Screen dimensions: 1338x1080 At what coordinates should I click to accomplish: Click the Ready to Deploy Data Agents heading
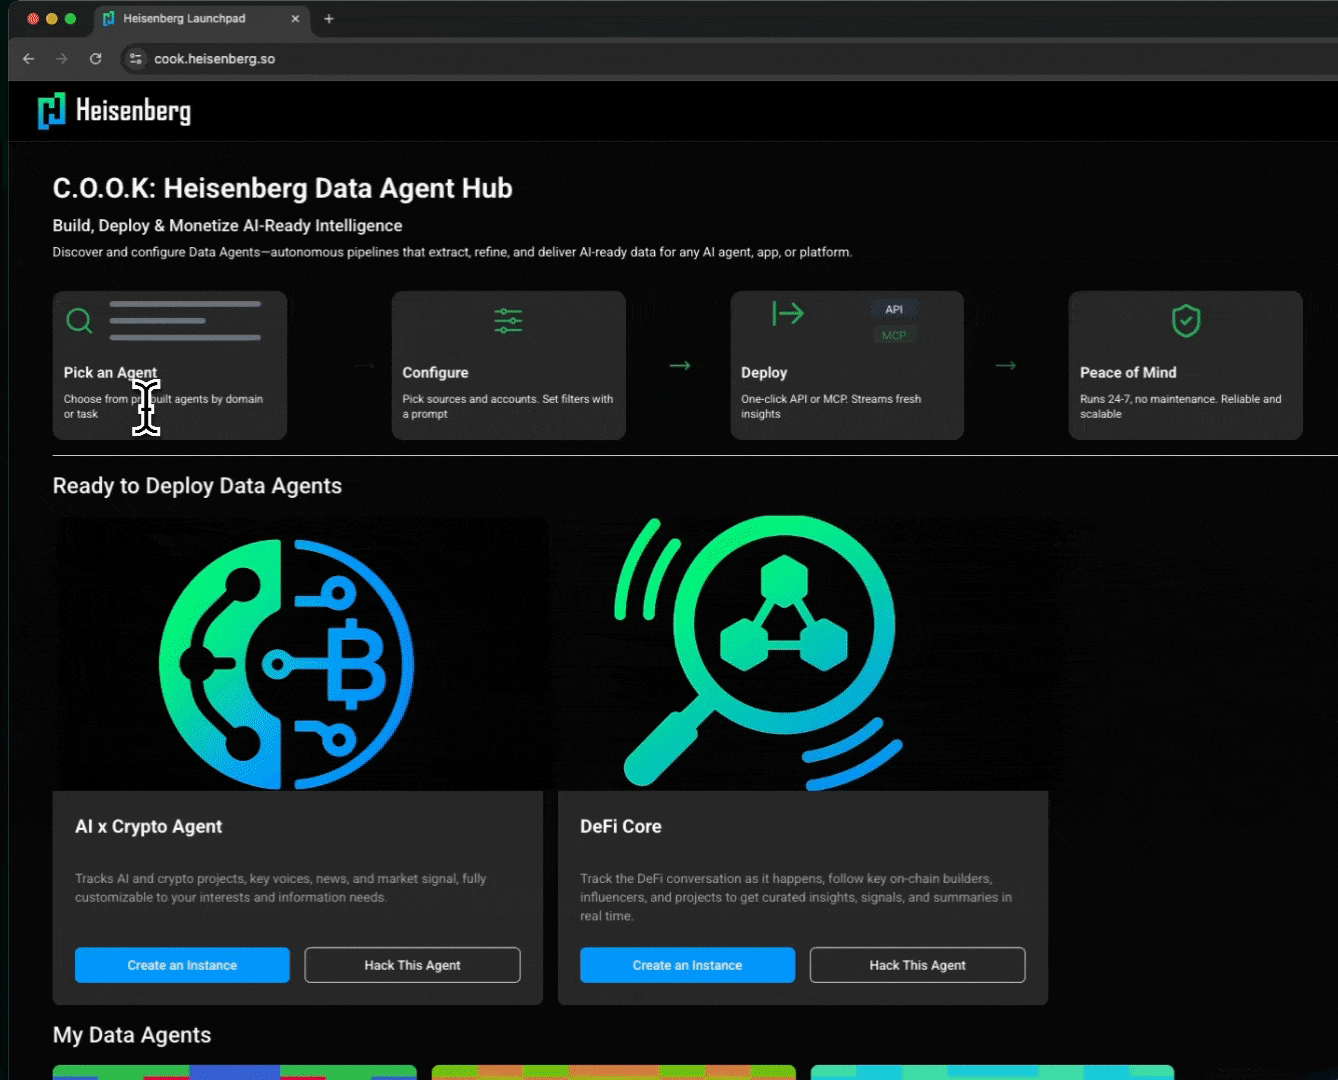coord(197,486)
